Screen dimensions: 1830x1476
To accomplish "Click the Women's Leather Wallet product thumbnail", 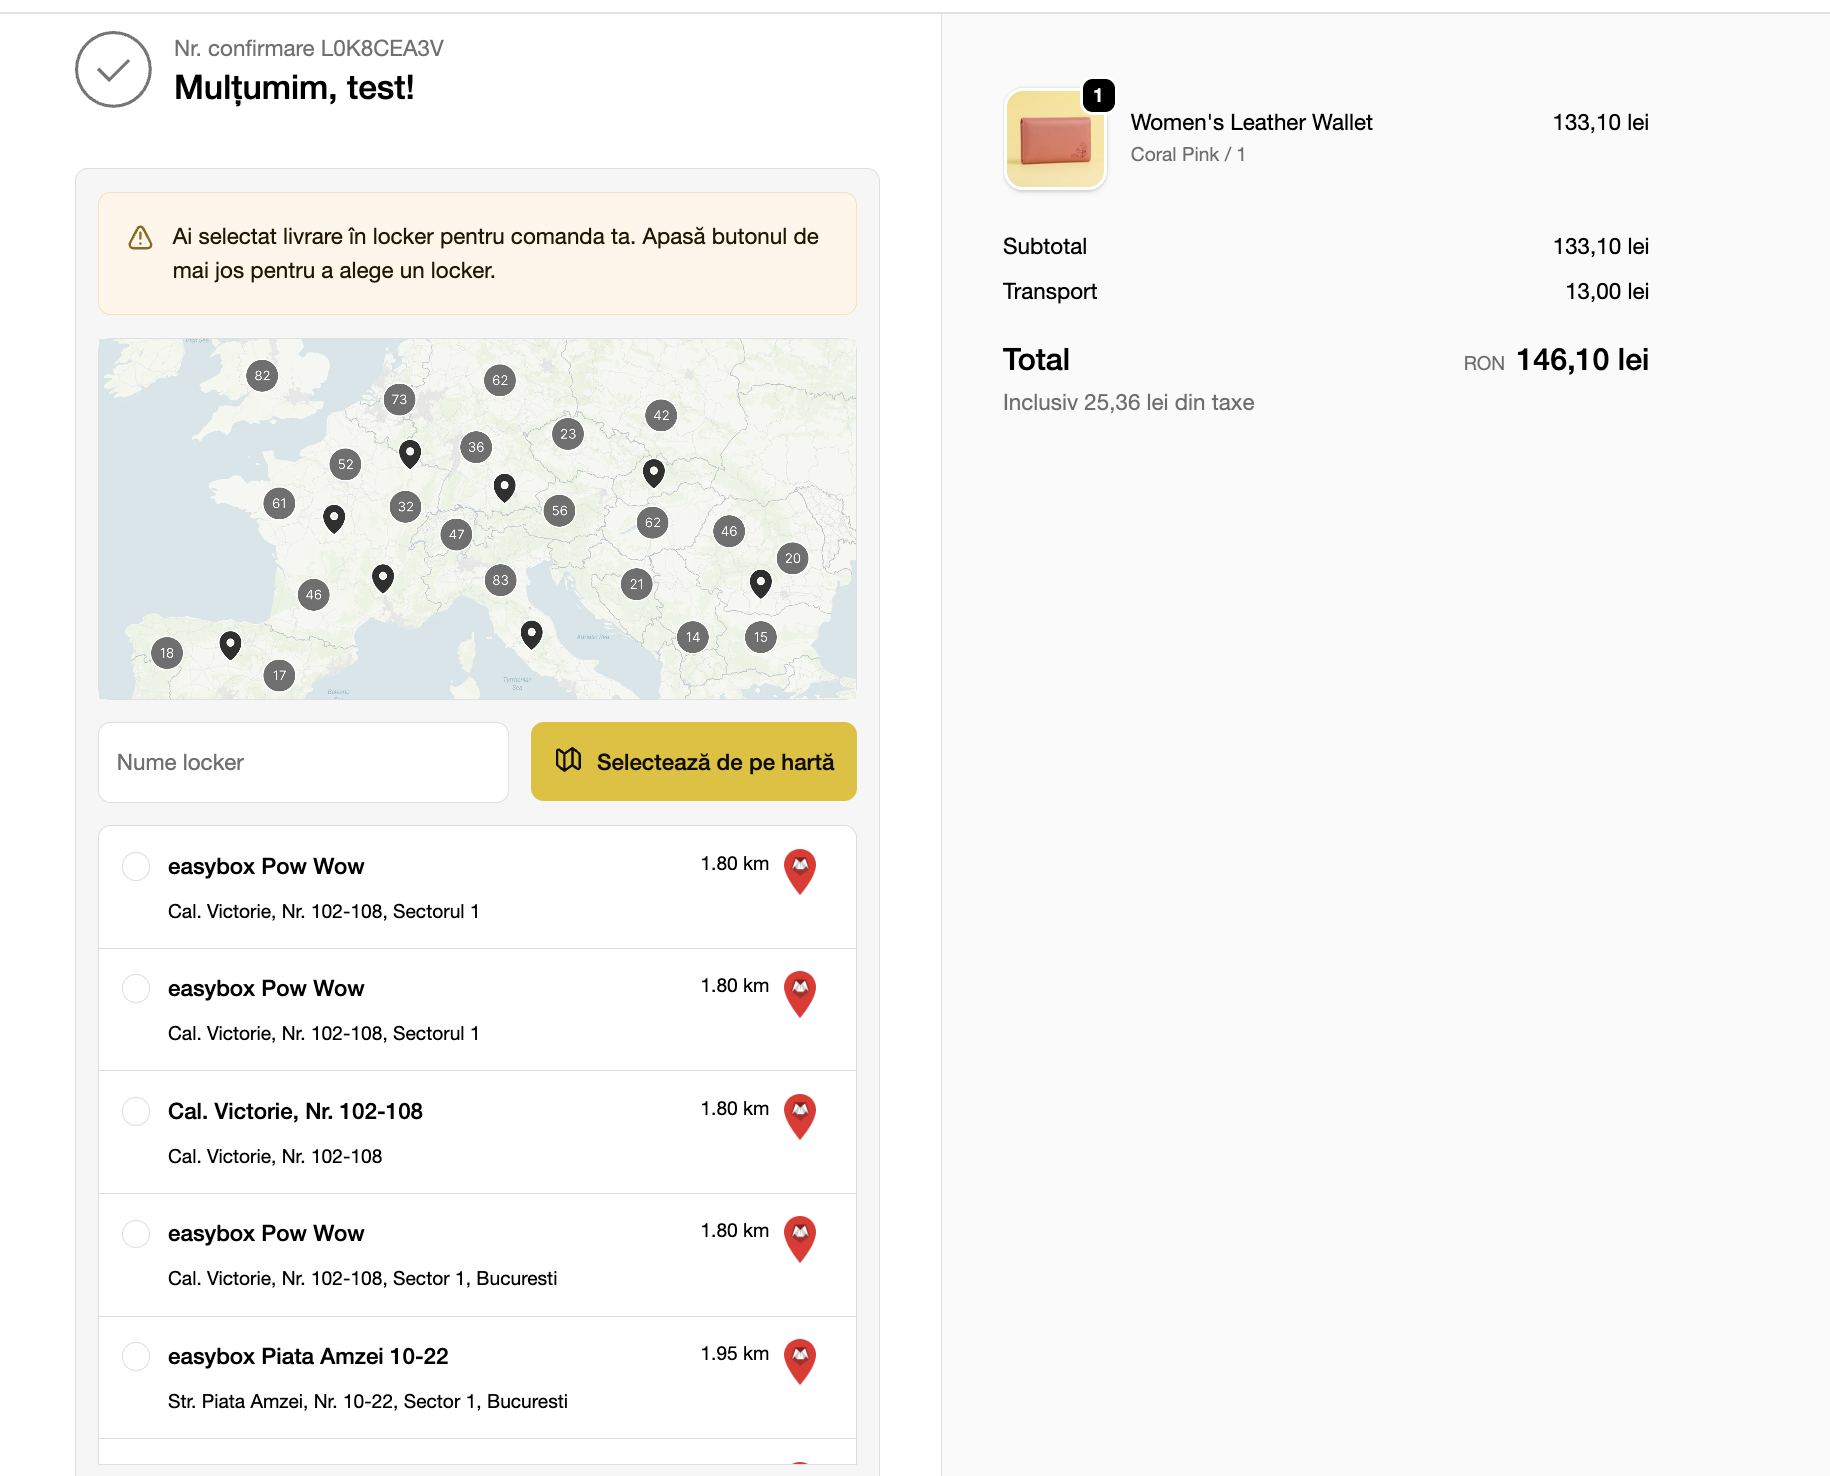I will click(x=1055, y=139).
